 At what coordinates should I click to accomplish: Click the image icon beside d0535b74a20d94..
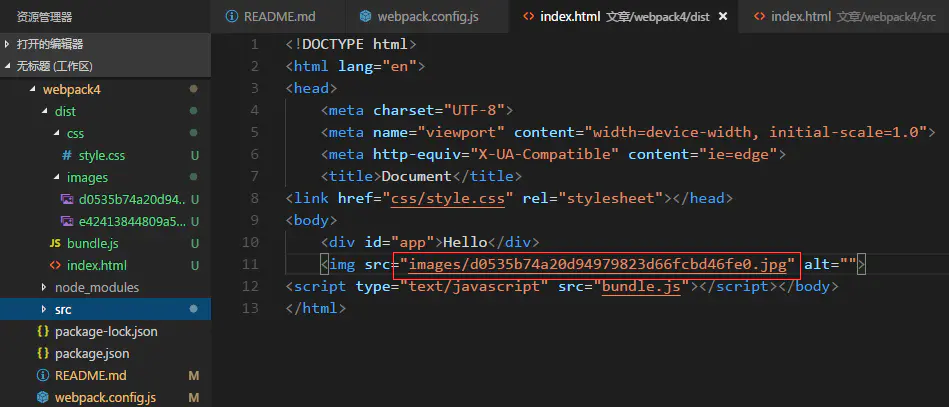tap(67, 199)
